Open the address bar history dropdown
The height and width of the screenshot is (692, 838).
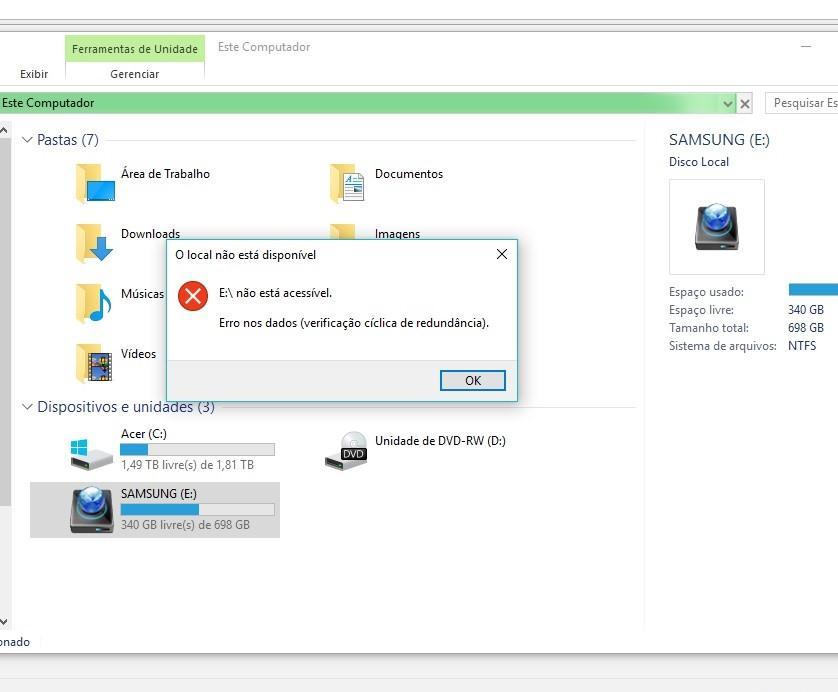tap(727, 103)
